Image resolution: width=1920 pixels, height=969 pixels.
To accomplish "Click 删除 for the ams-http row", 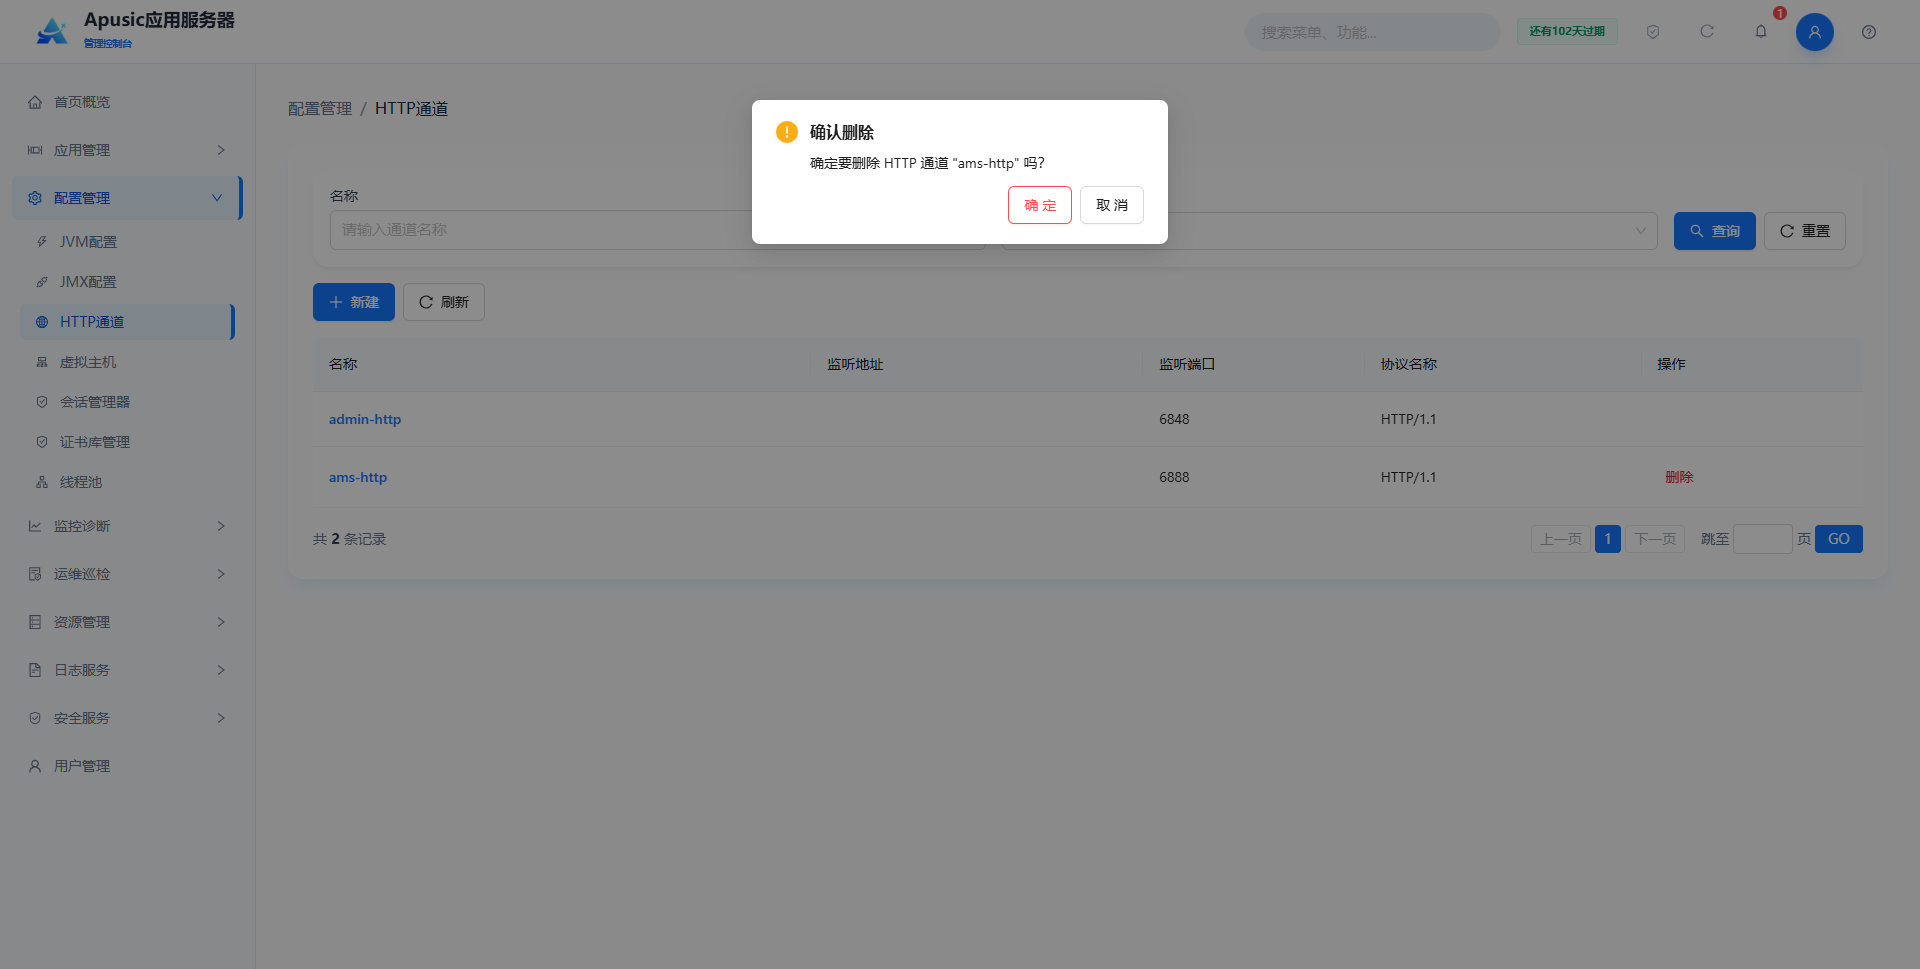I will click(1679, 477).
